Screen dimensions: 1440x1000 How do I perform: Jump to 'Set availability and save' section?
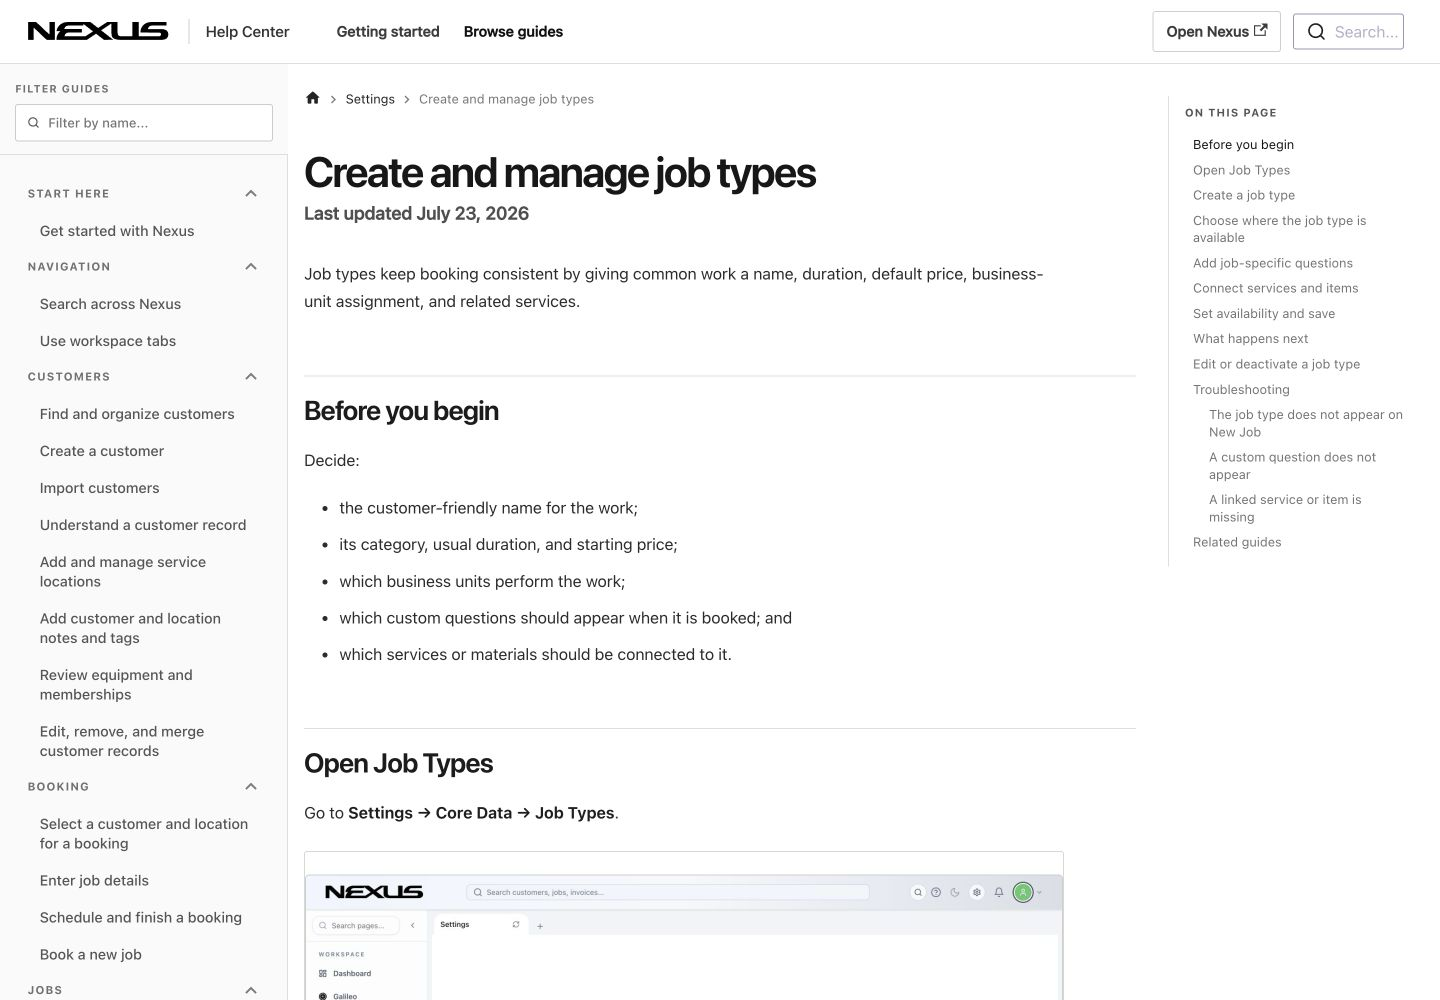pos(1264,314)
